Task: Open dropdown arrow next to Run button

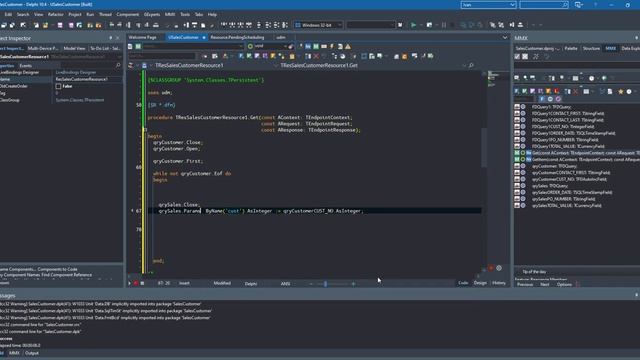Action: tap(420, 25)
